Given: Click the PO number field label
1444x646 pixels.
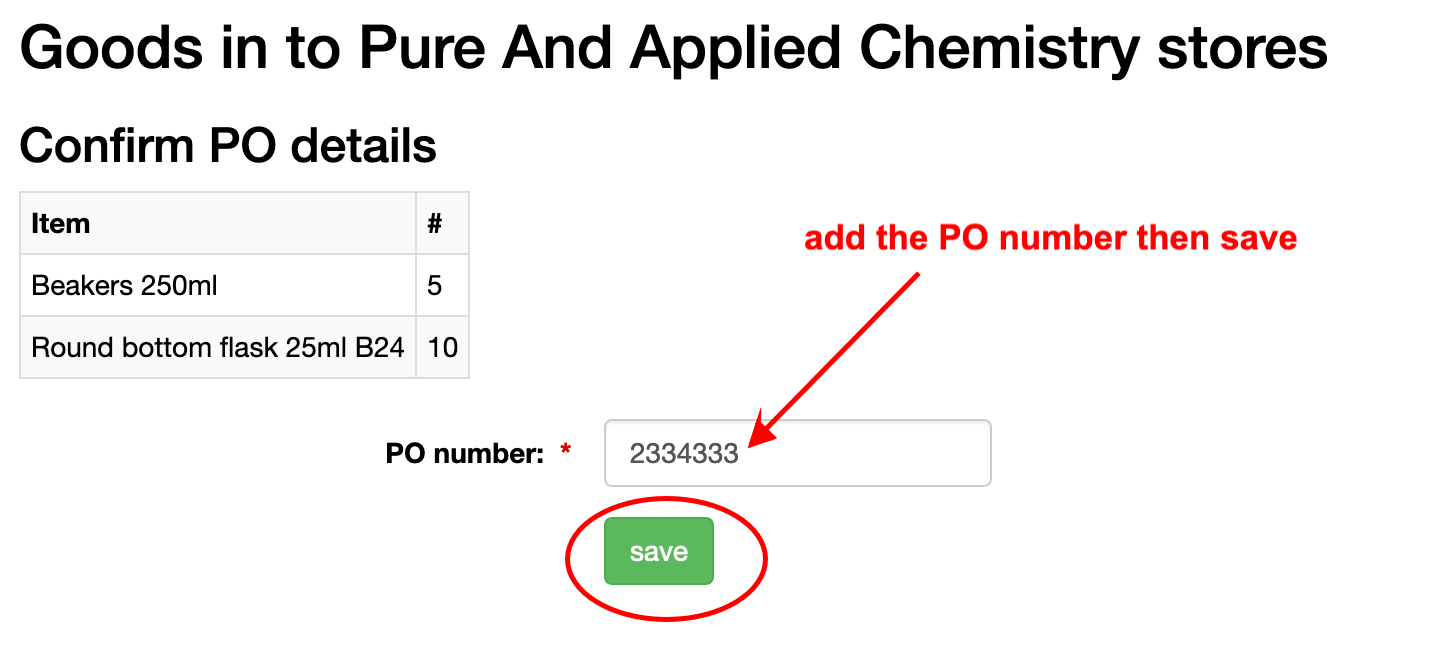Looking at the screenshot, I should pyautogui.click(x=464, y=454).
